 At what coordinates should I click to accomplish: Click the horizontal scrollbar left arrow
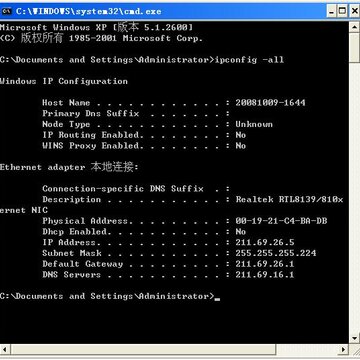tap(5, 350)
